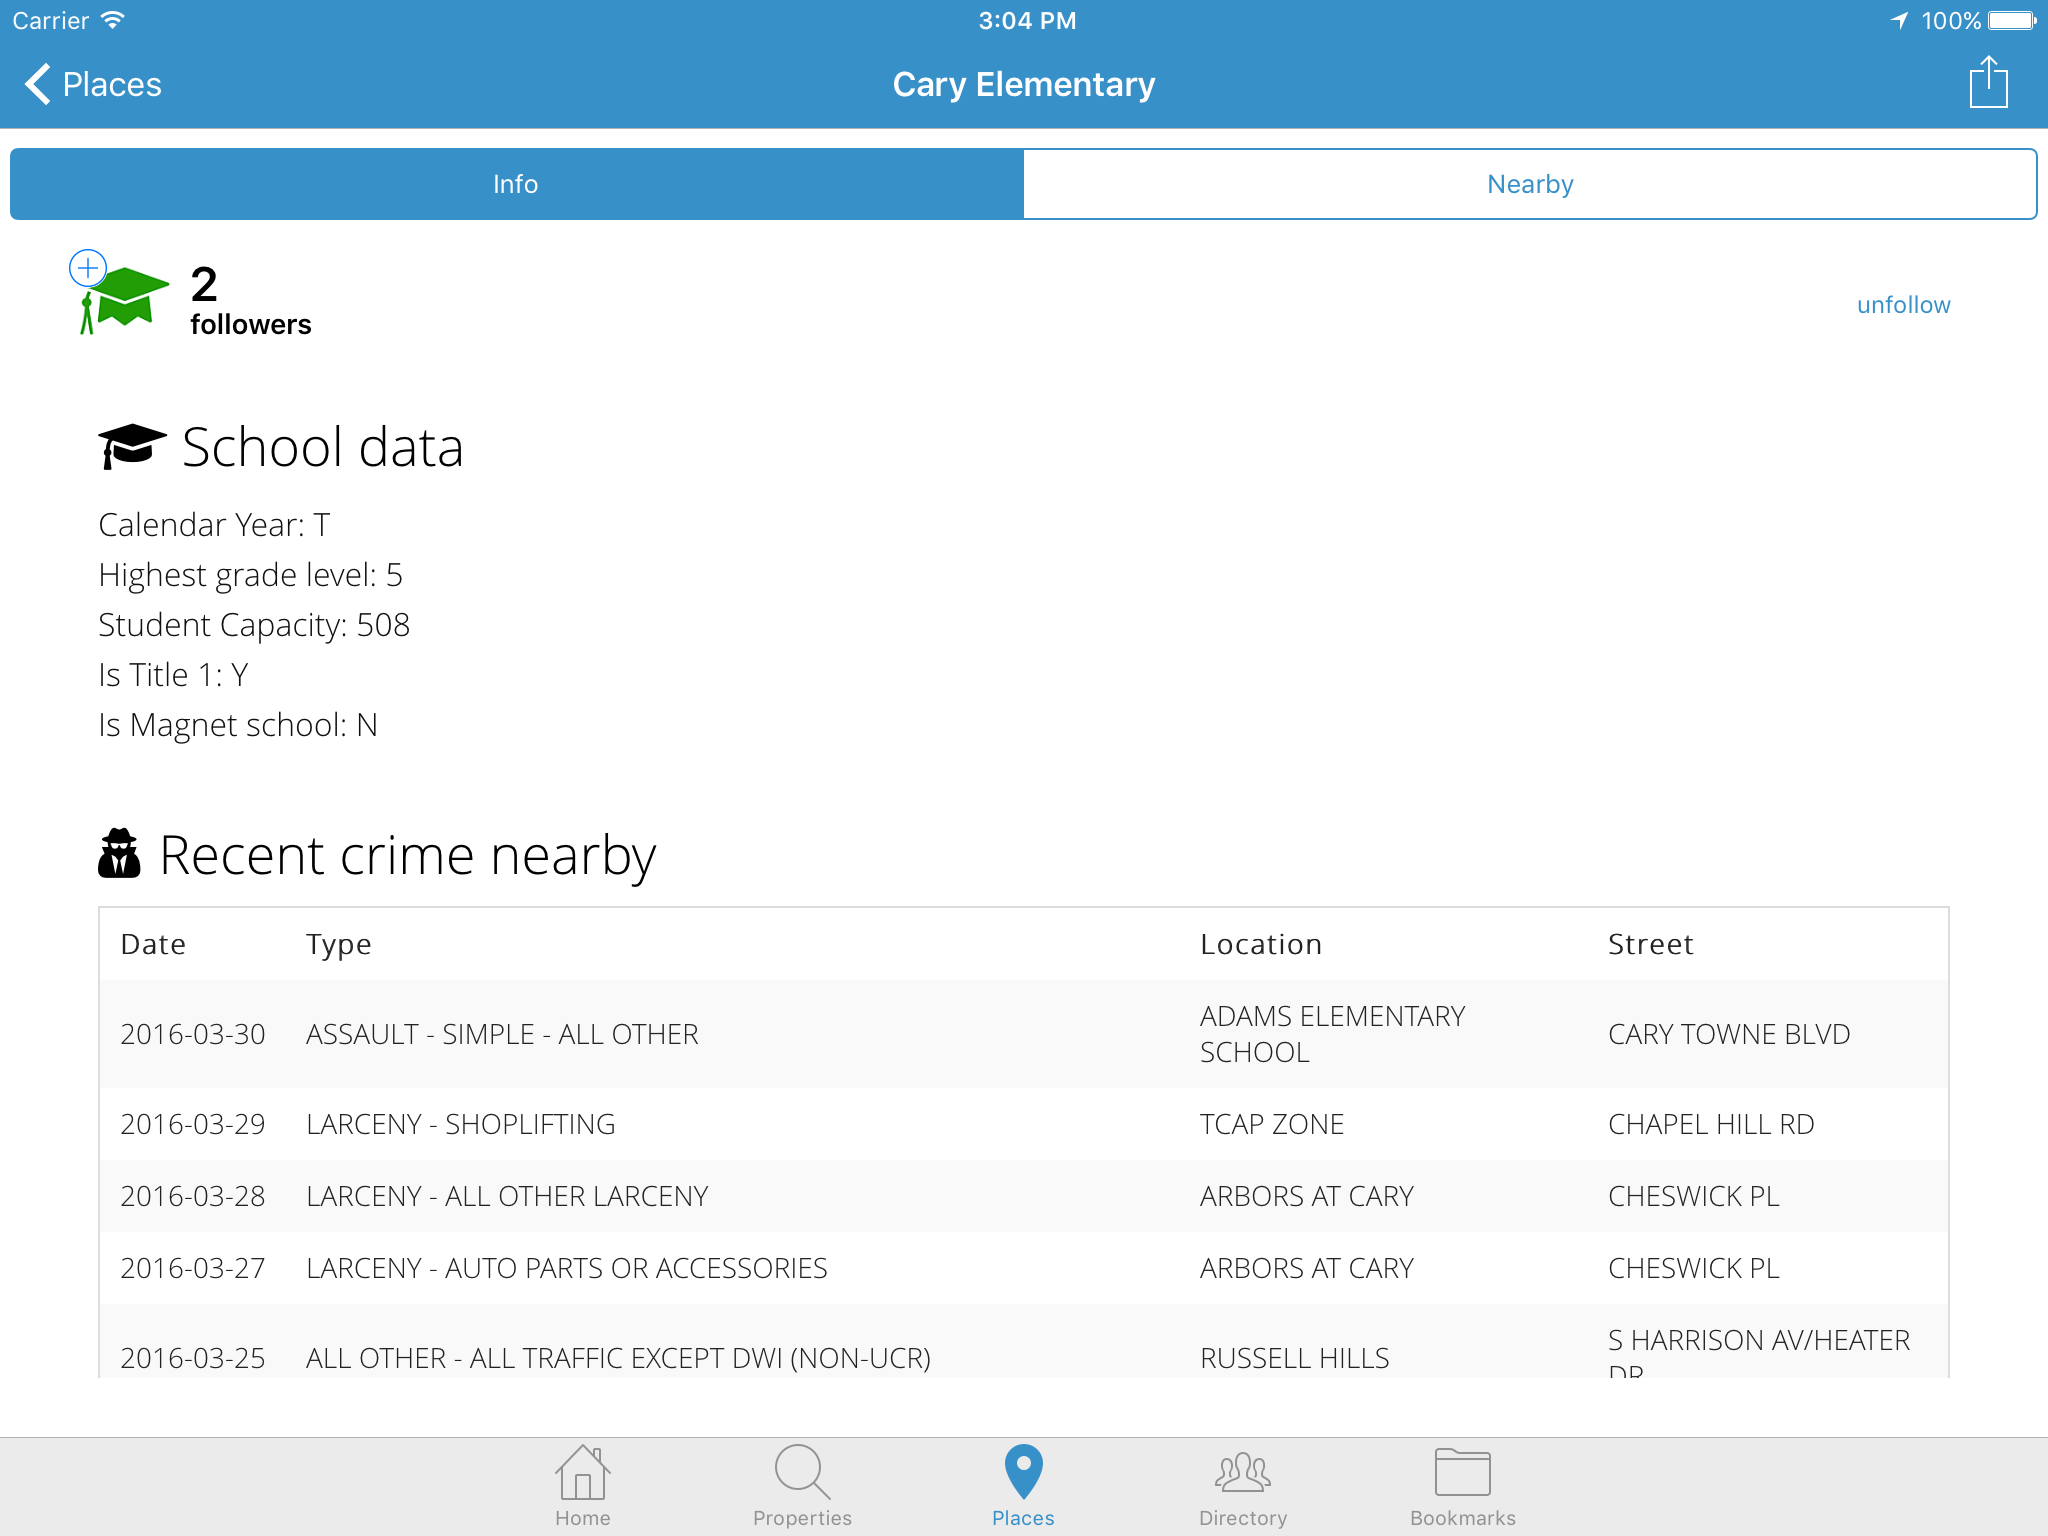Tap the crime spy icon
Screen dimensions: 2048x1536
click(x=119, y=854)
